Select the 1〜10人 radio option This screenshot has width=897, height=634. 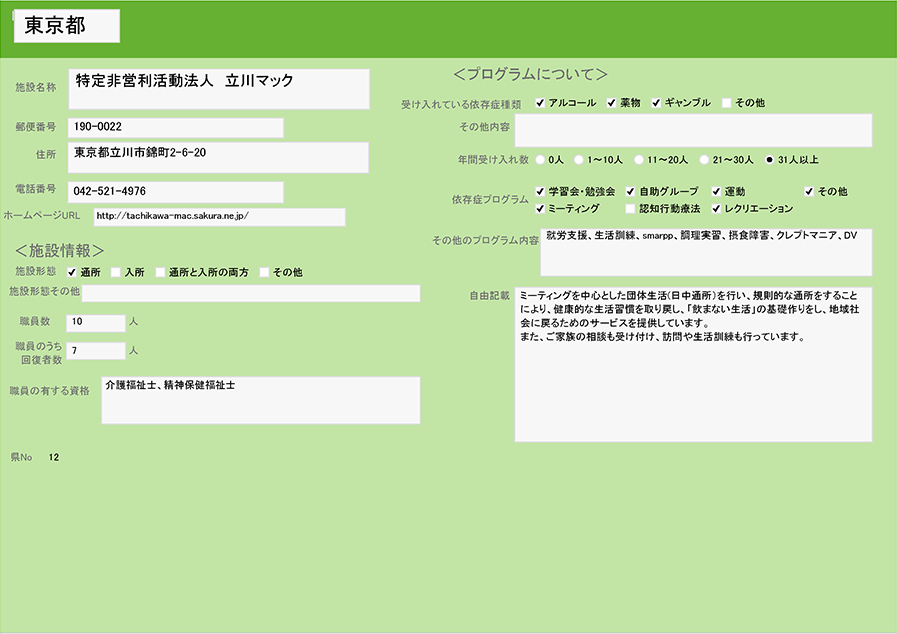coord(579,159)
